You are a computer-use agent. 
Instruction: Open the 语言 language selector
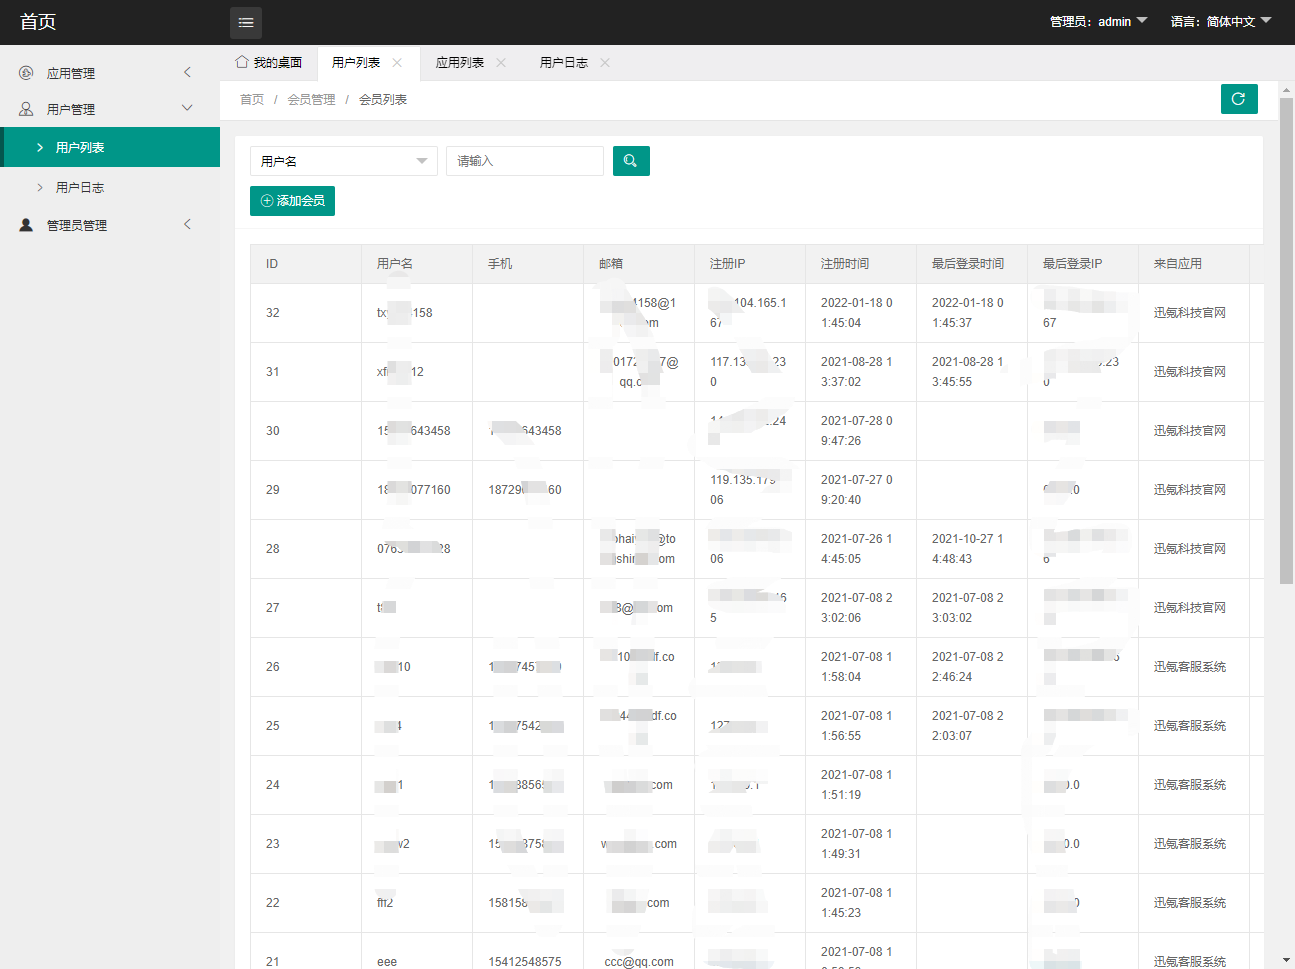1220,22
